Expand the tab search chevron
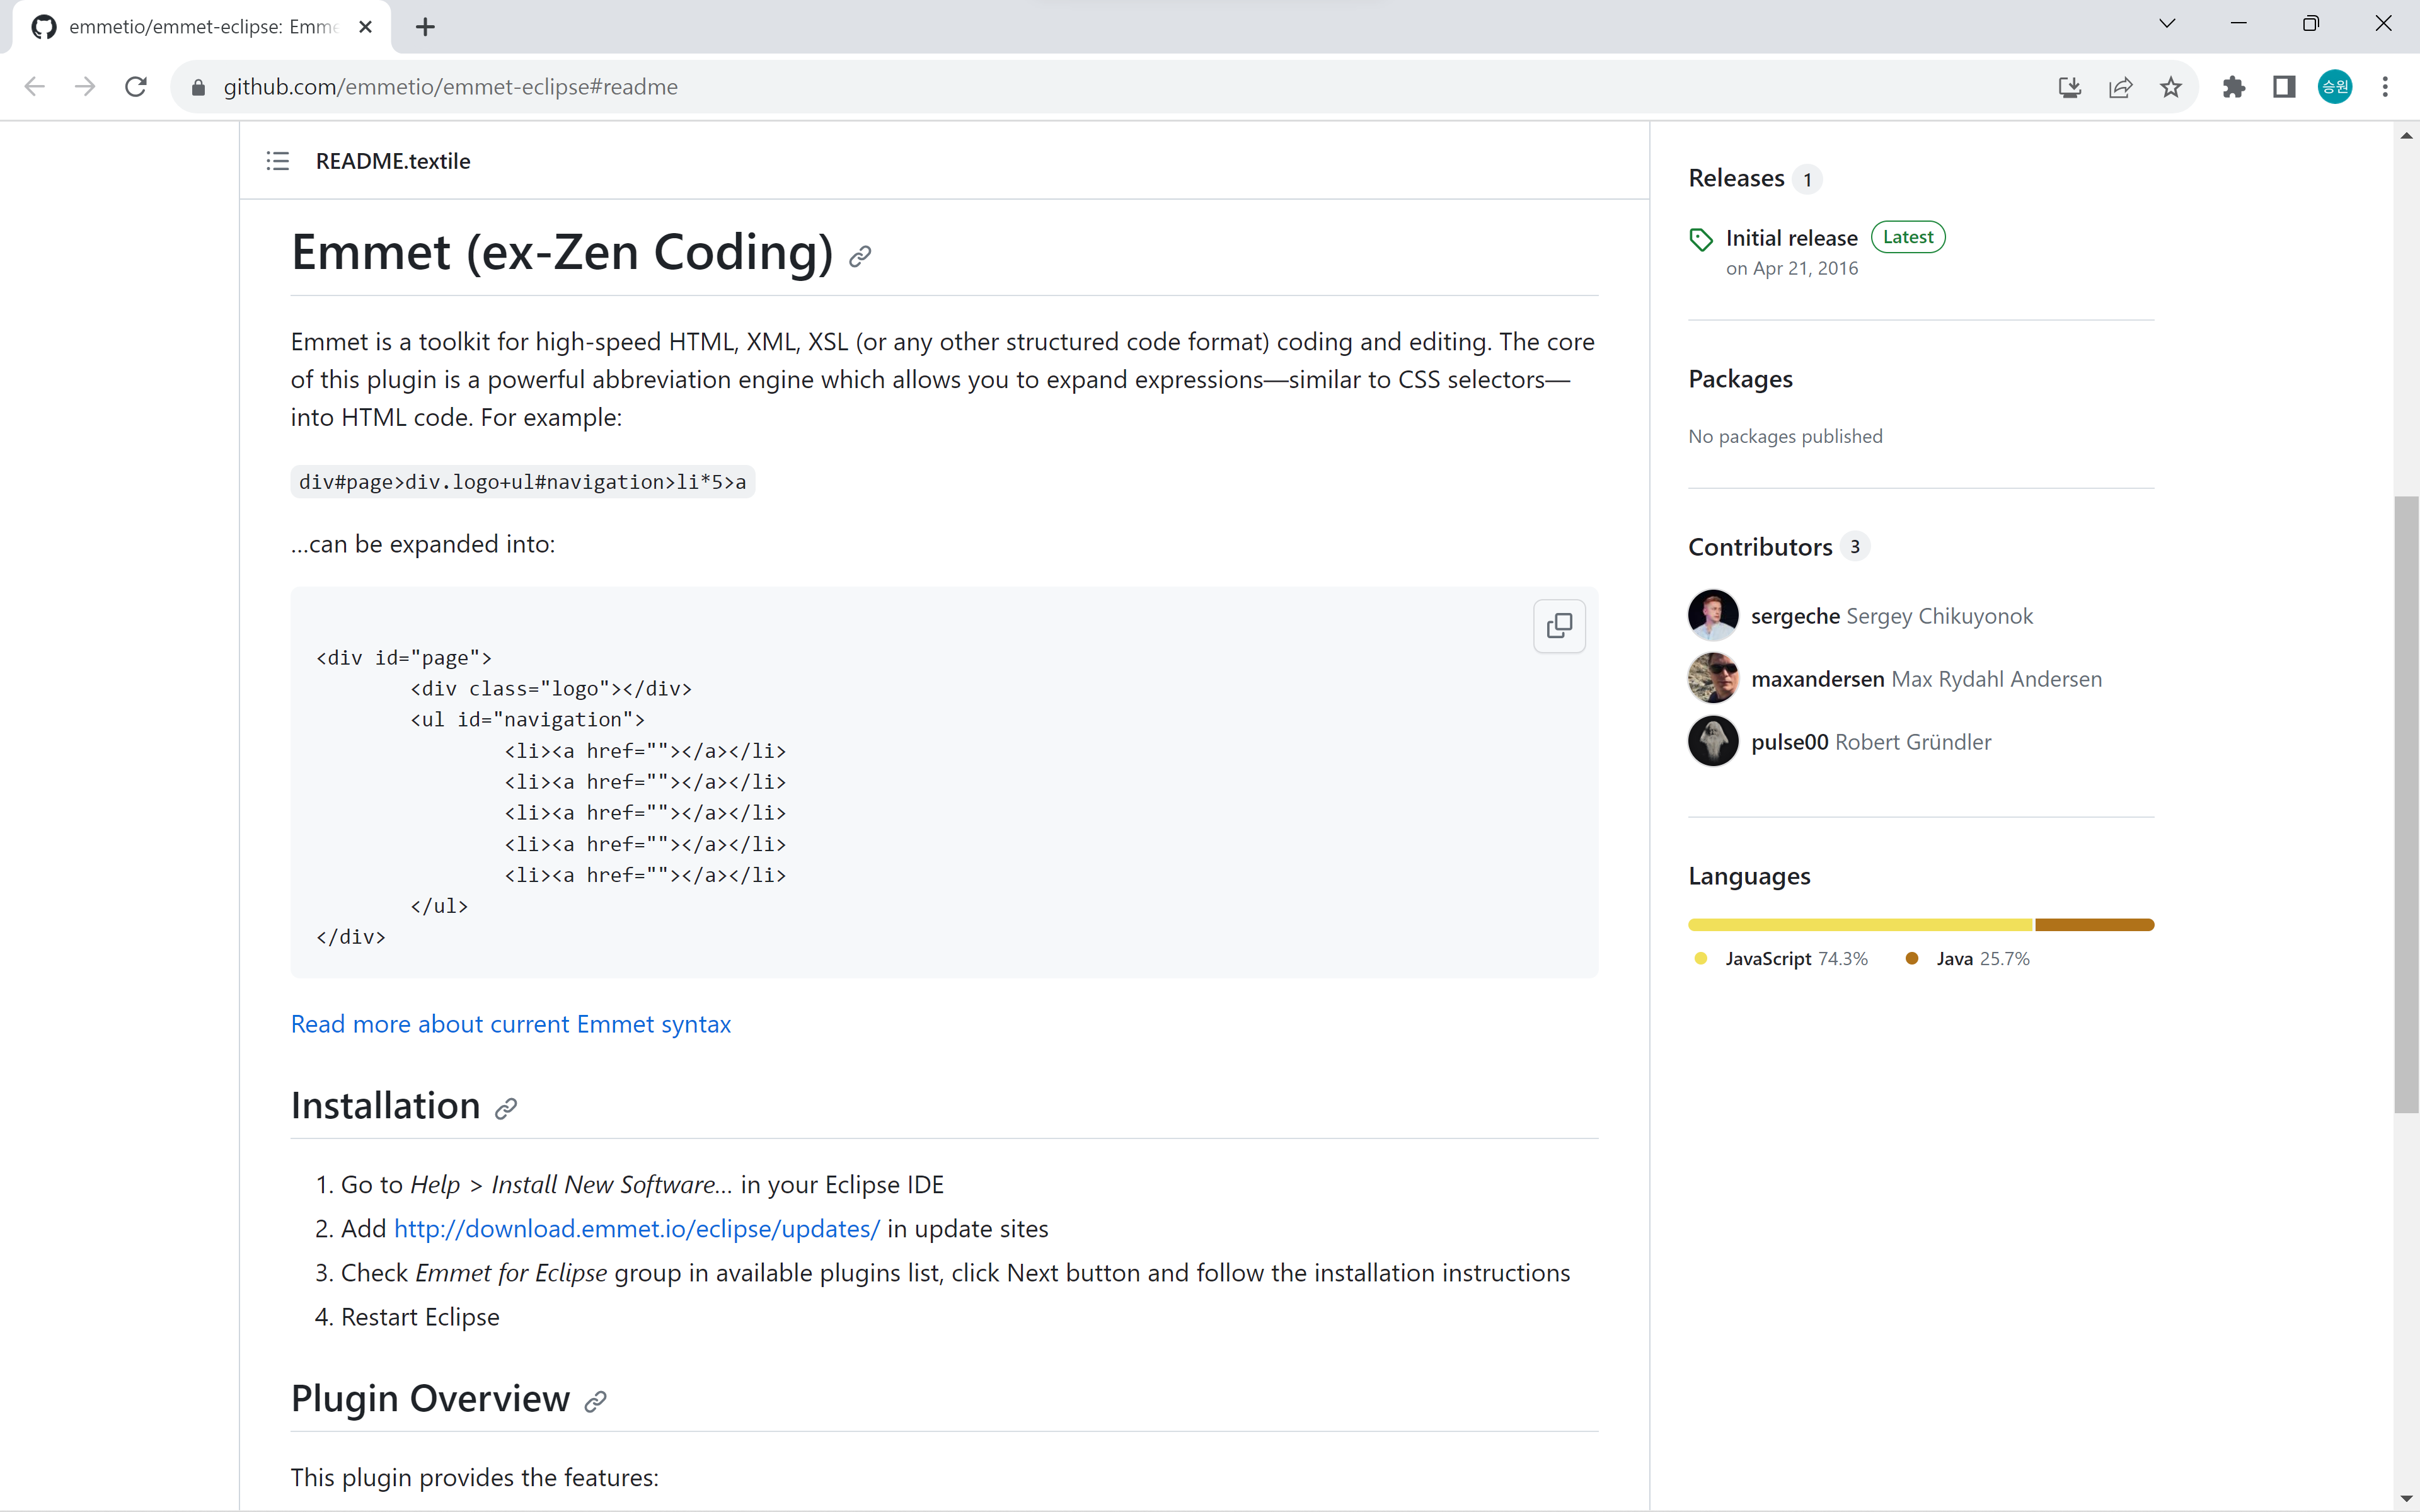This screenshot has height=1512, width=2420. (2167, 24)
